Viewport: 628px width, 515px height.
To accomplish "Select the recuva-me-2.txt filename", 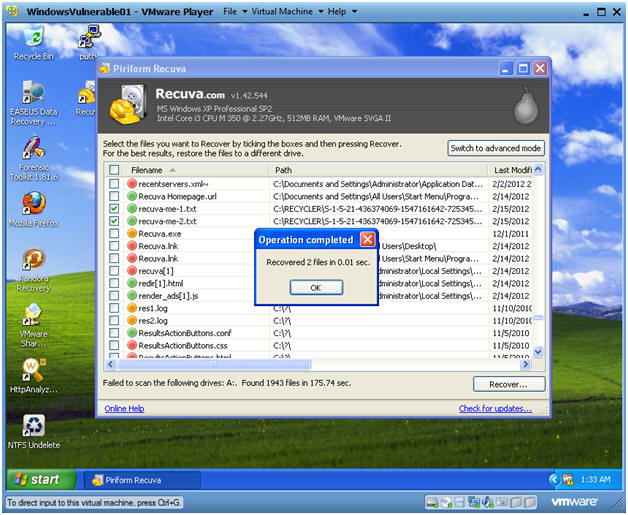I will (167, 221).
